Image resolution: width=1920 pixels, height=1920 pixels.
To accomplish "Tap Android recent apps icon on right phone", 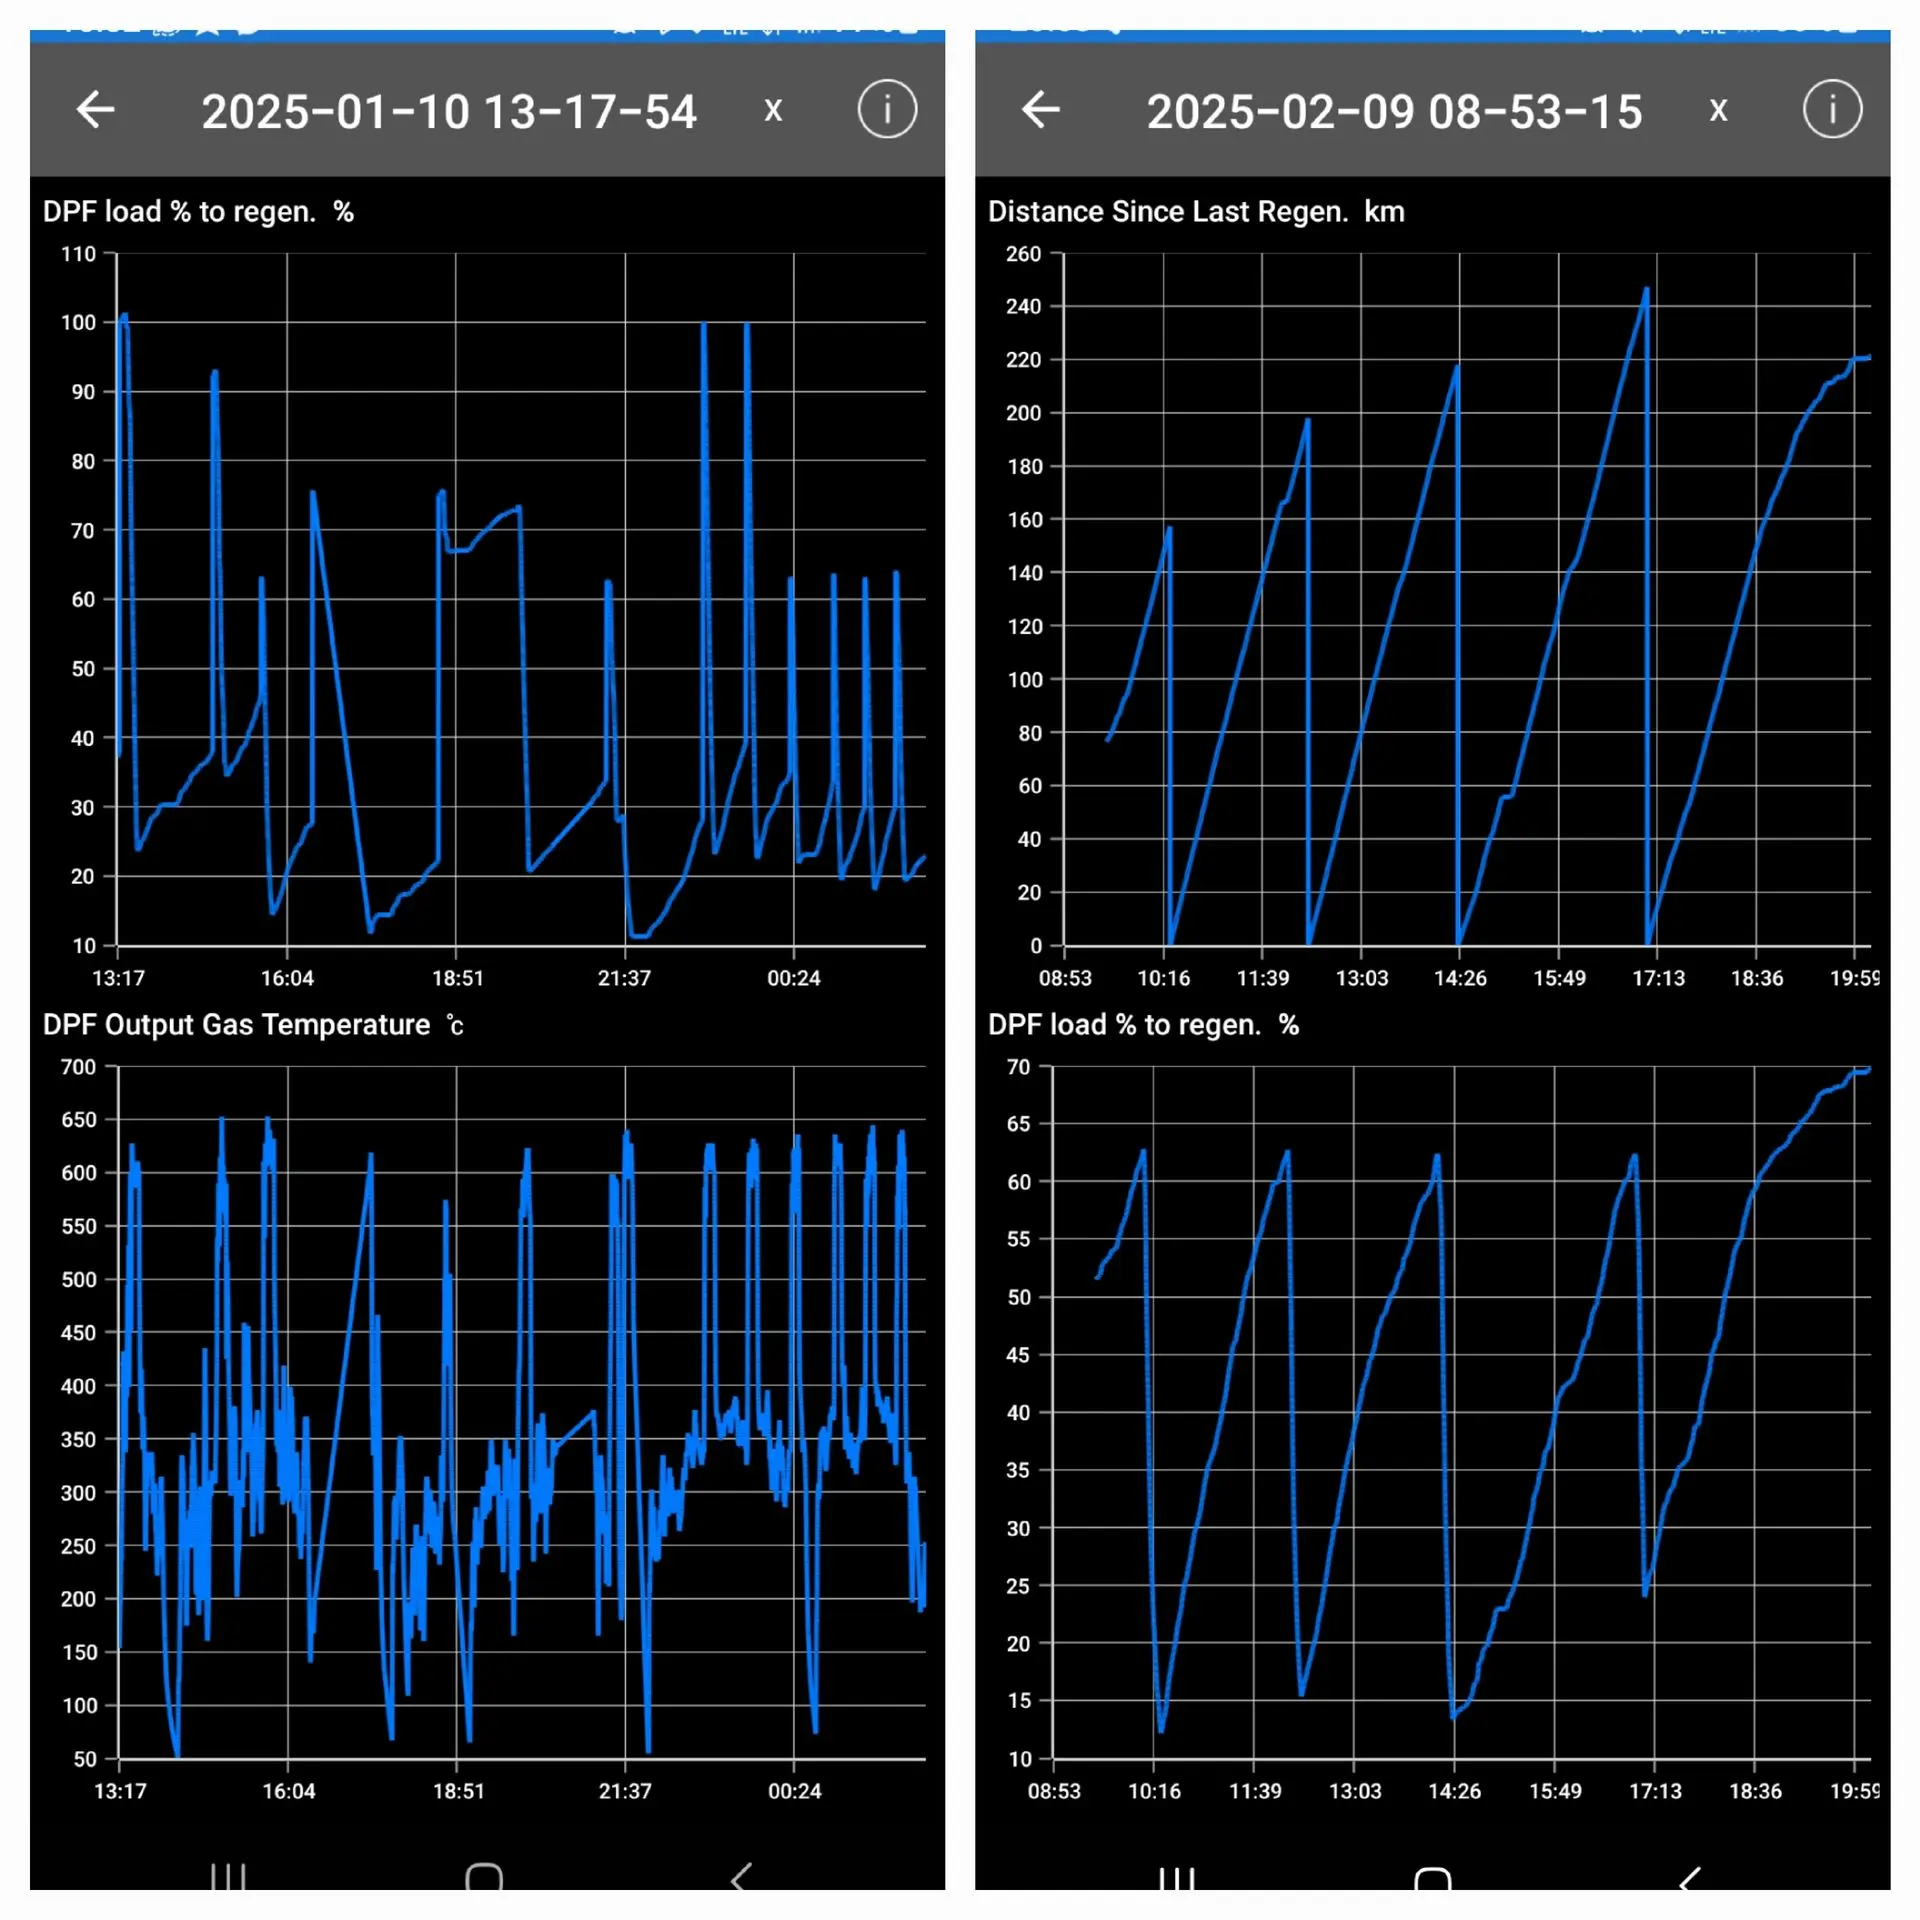I will 1176,1878.
